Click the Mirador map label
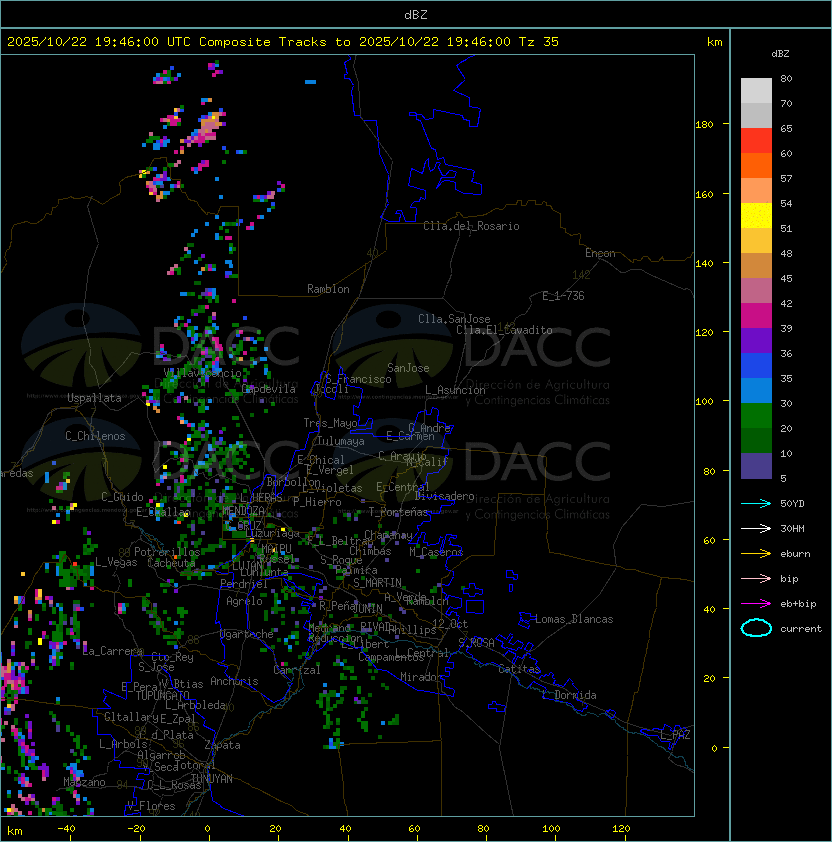The width and height of the screenshot is (832, 842). click(422, 677)
